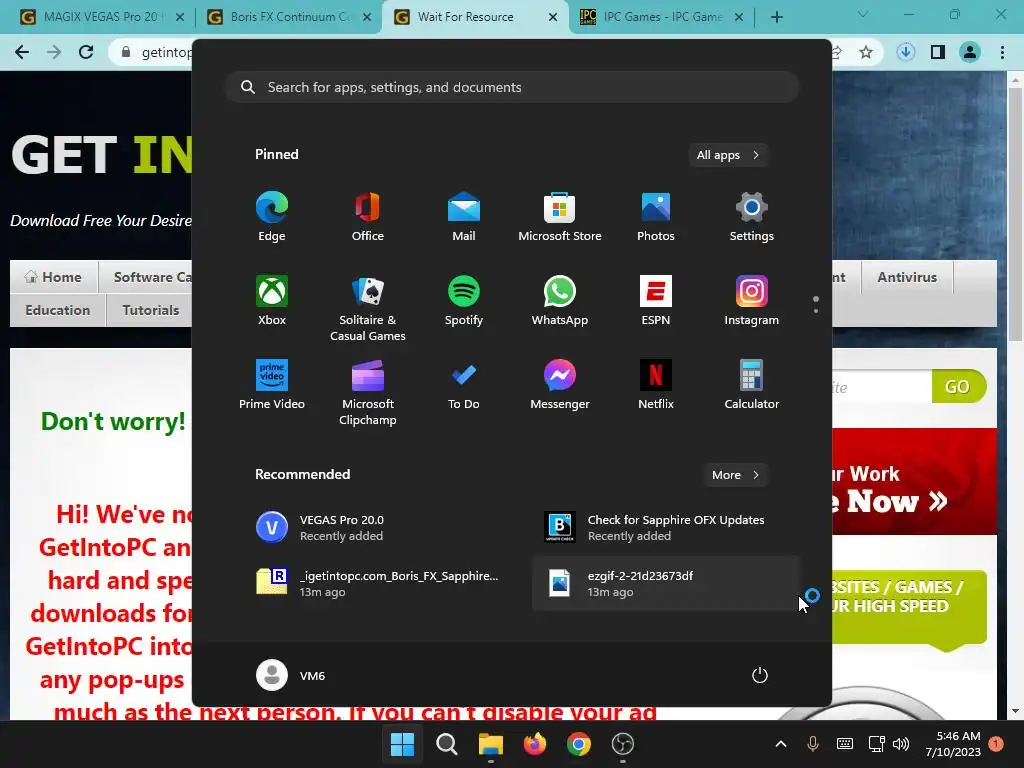Open the Edge pinned app
Viewport: 1024px width, 768px height.
(x=272, y=217)
